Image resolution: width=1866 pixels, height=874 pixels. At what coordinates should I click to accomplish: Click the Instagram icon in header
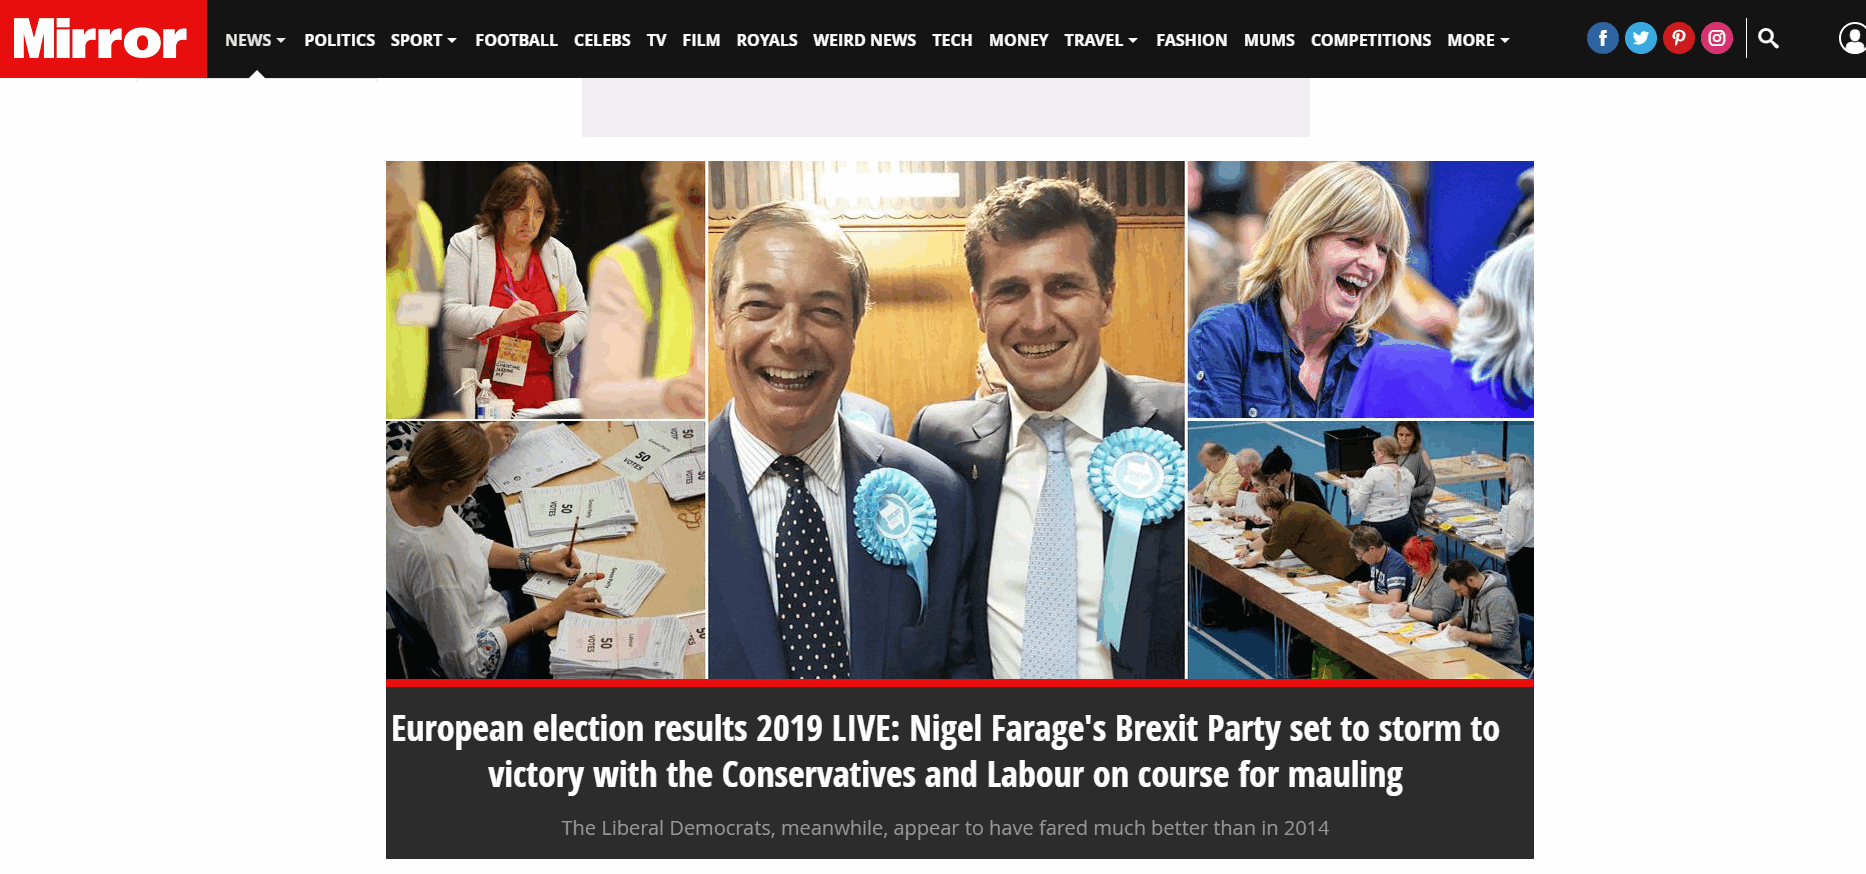(1716, 39)
